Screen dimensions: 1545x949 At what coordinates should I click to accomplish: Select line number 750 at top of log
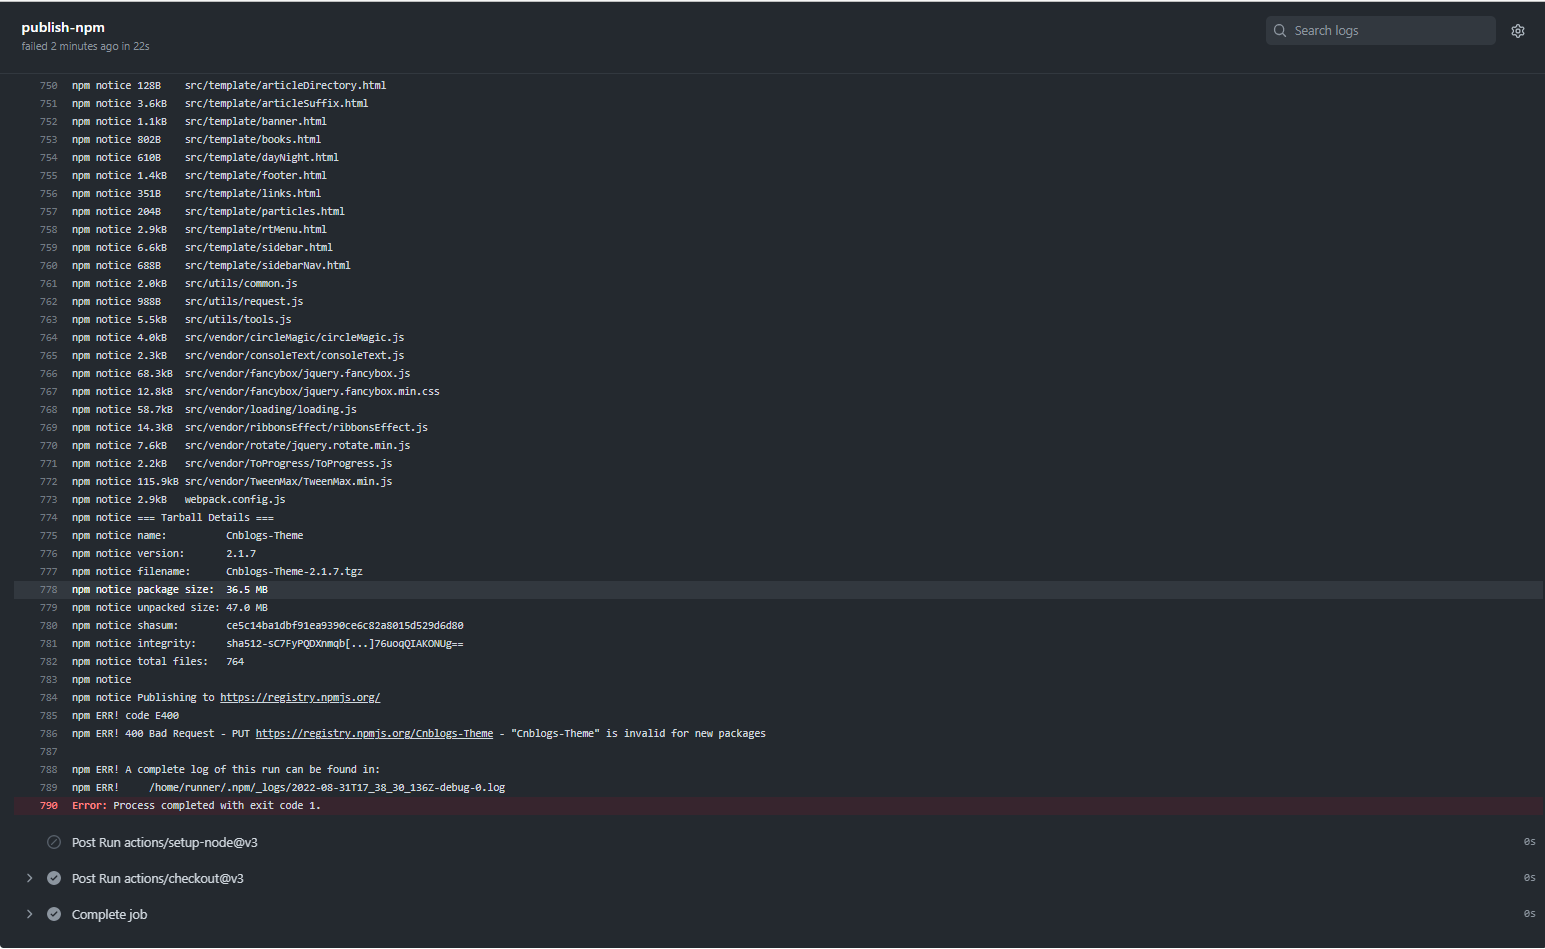[48, 86]
